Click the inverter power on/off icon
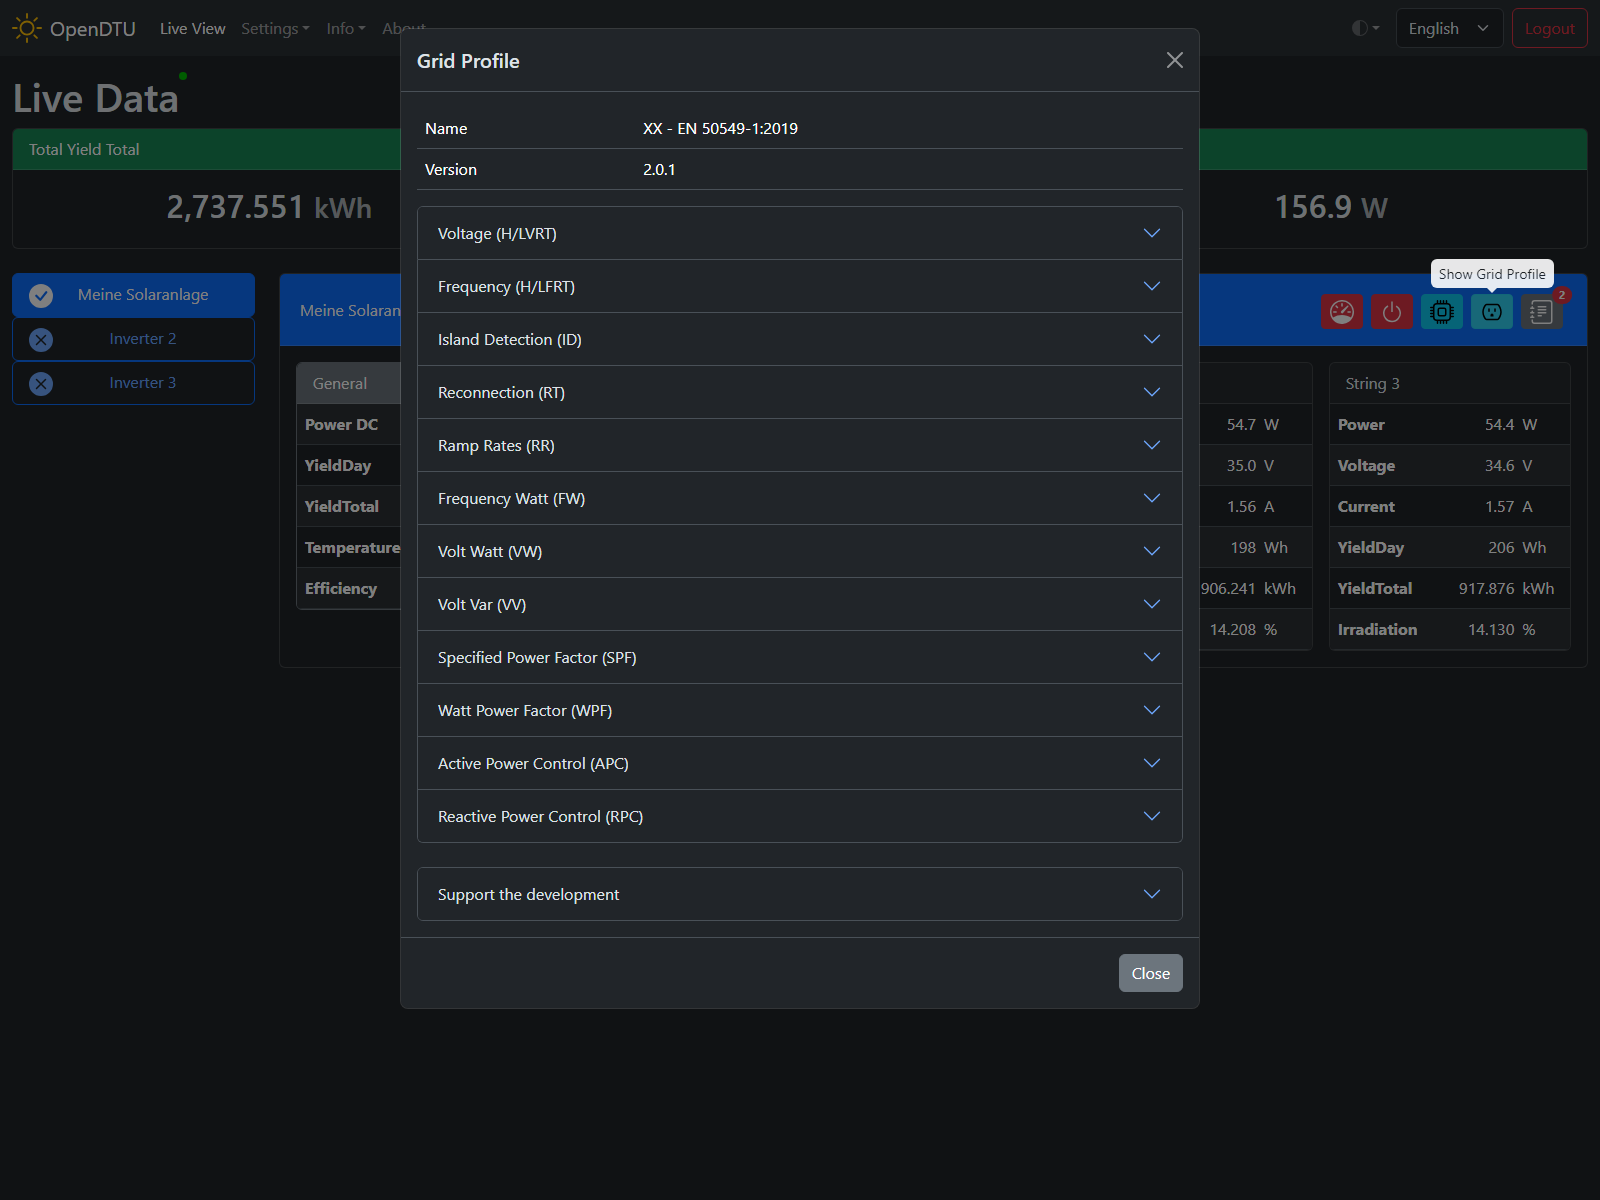This screenshot has width=1600, height=1200. 1392,312
